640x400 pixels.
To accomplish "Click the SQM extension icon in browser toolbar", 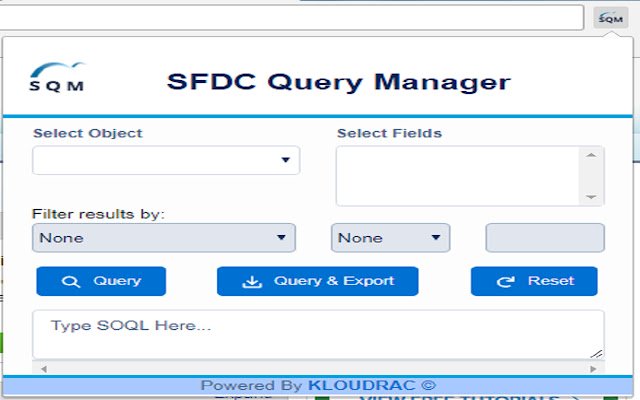I will (610, 18).
